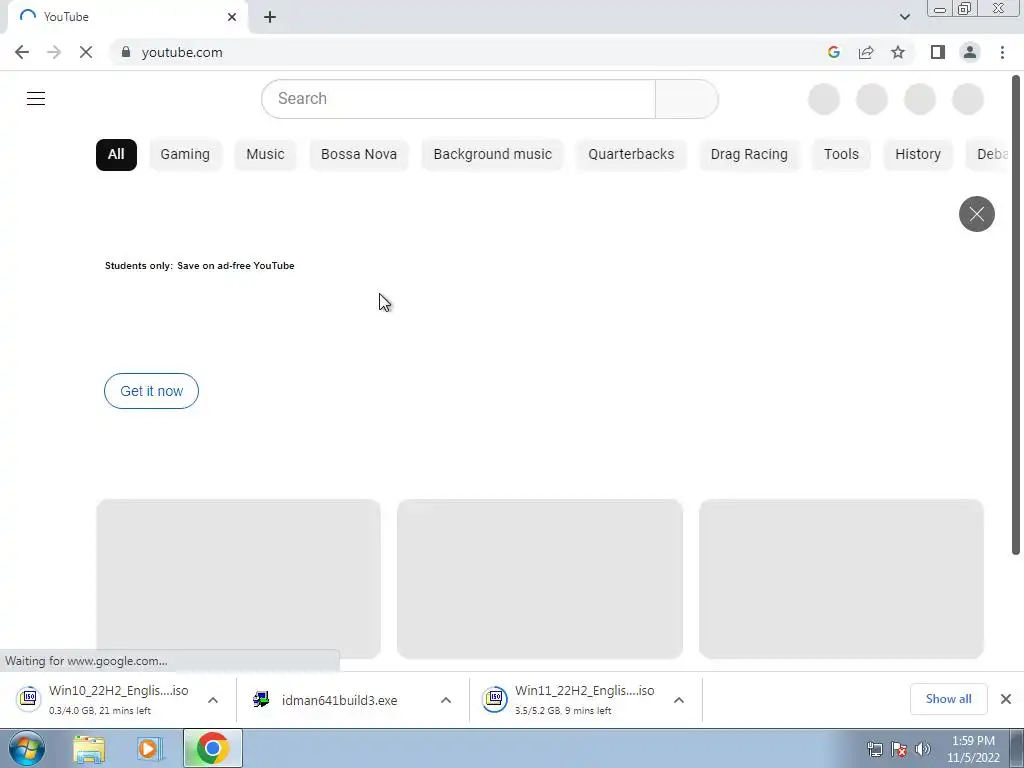Open the Windows Start button
1024x768 pixels.
(27, 748)
